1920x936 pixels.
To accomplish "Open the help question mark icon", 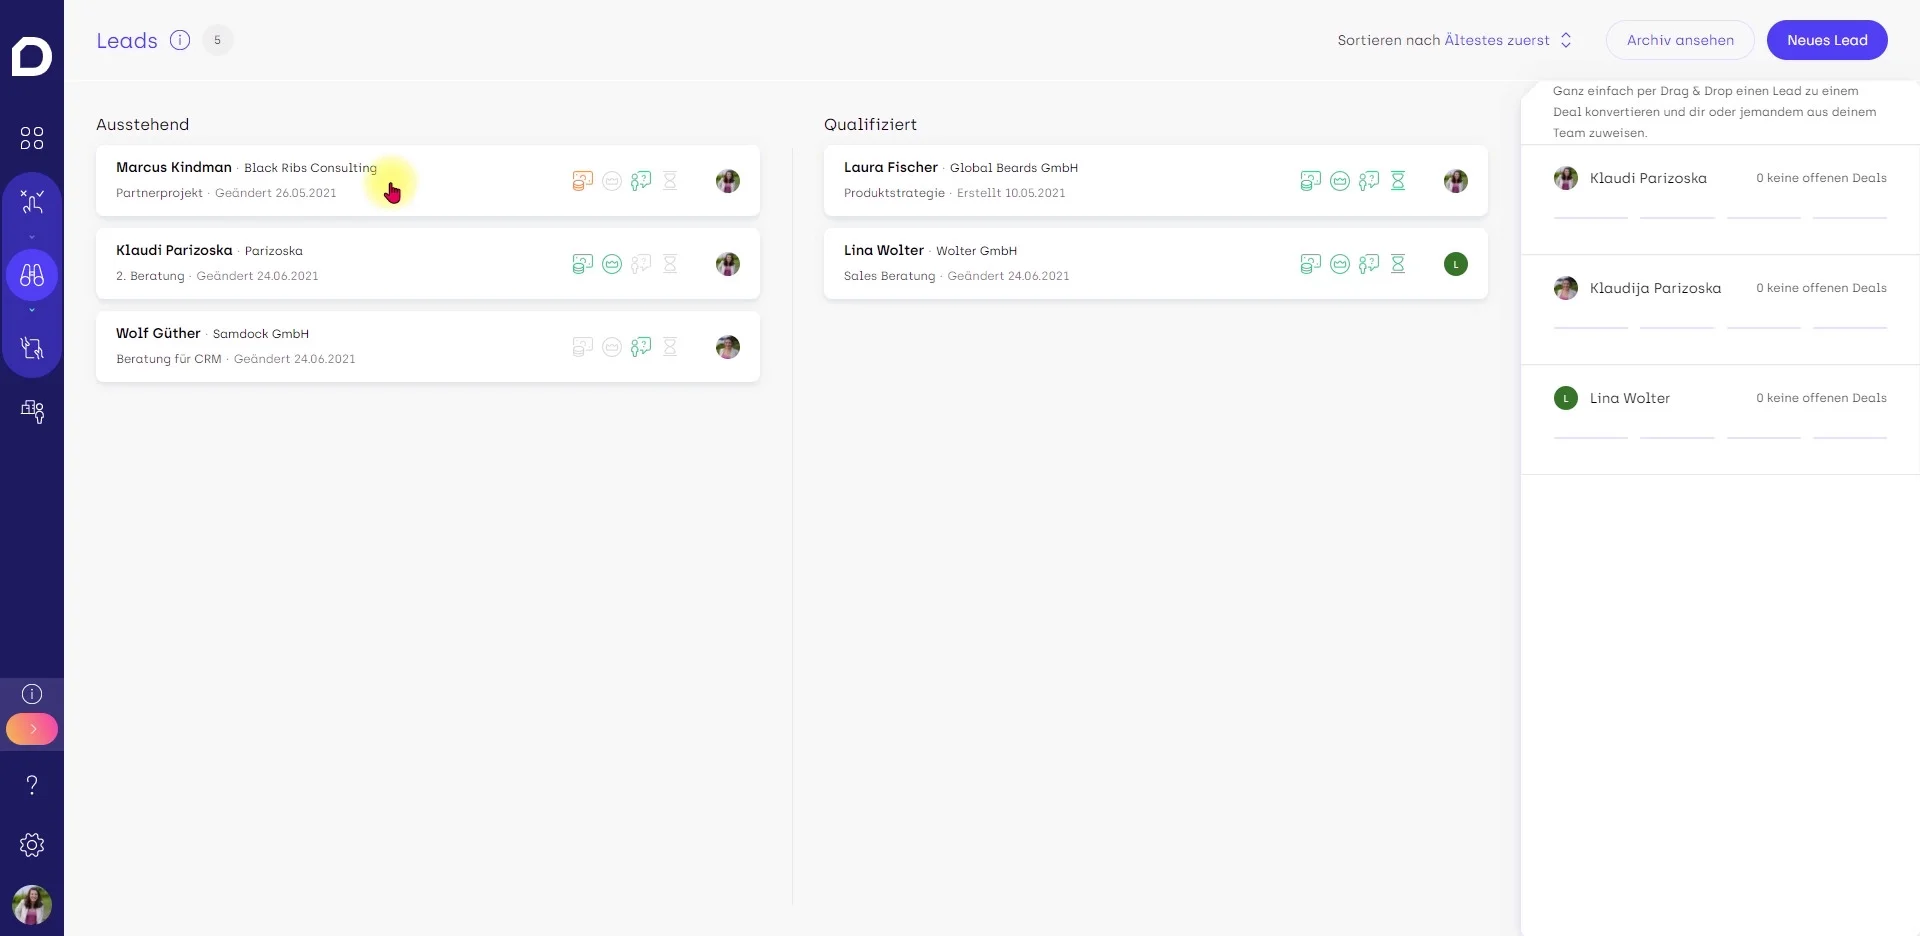I will 32,785.
